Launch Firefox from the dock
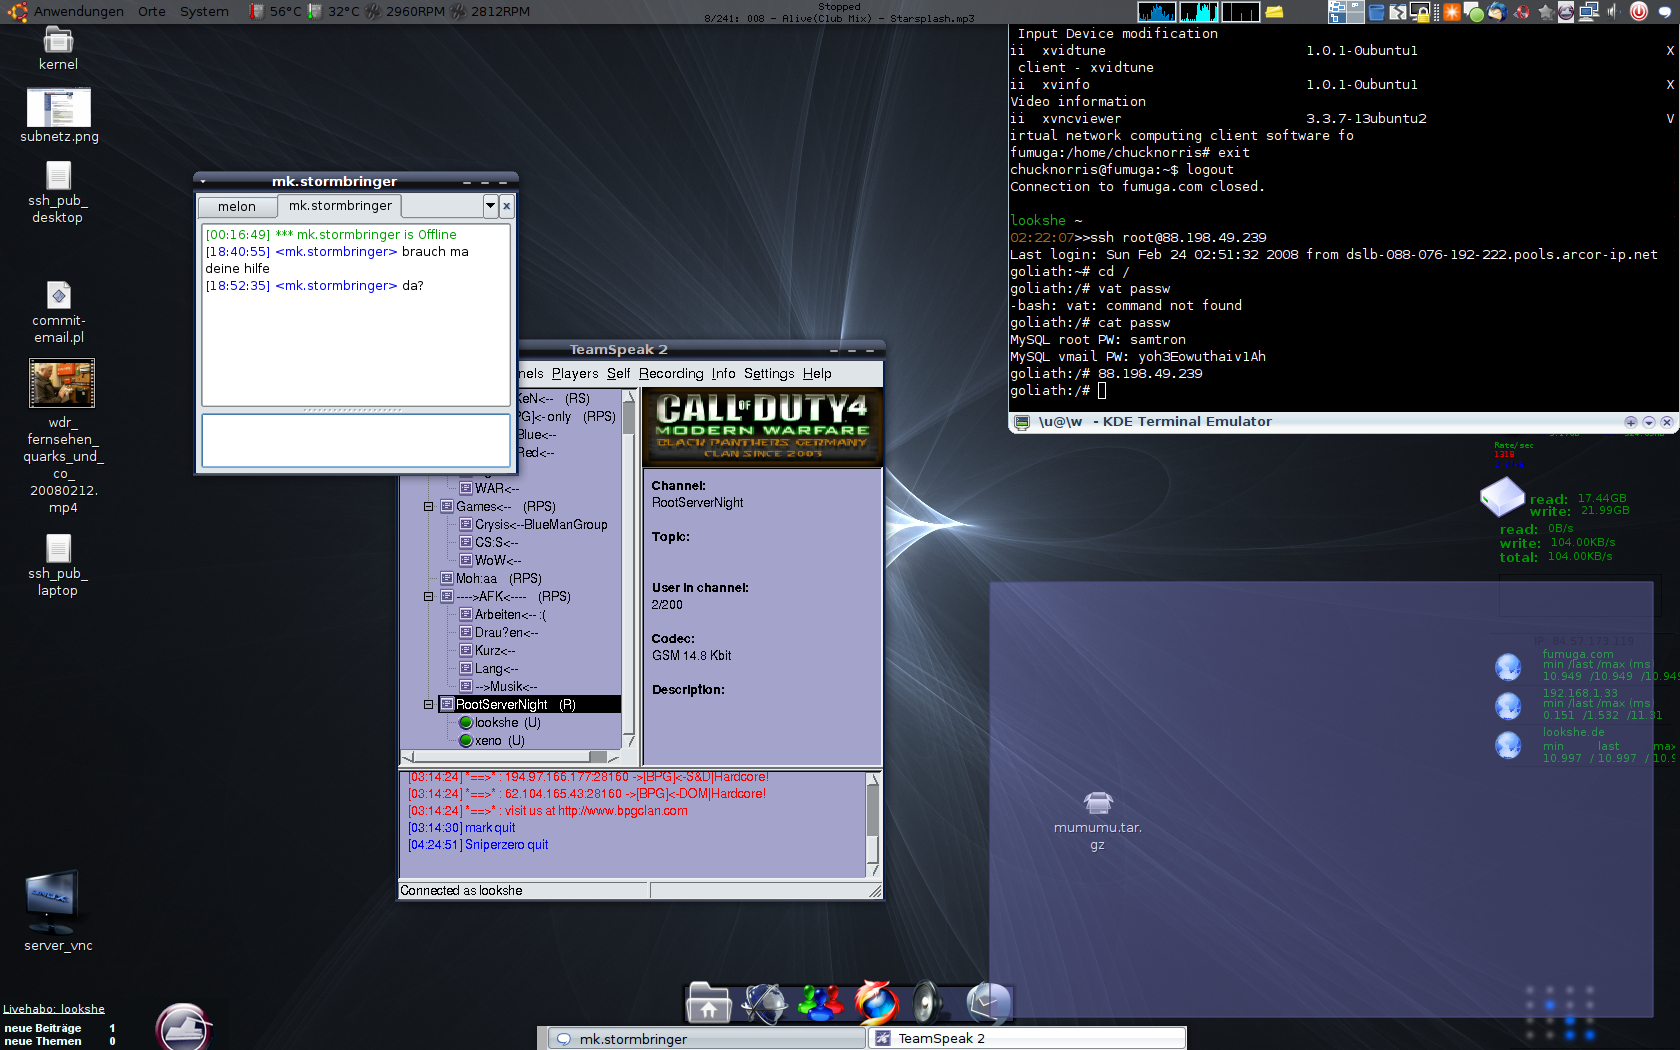 point(876,1002)
